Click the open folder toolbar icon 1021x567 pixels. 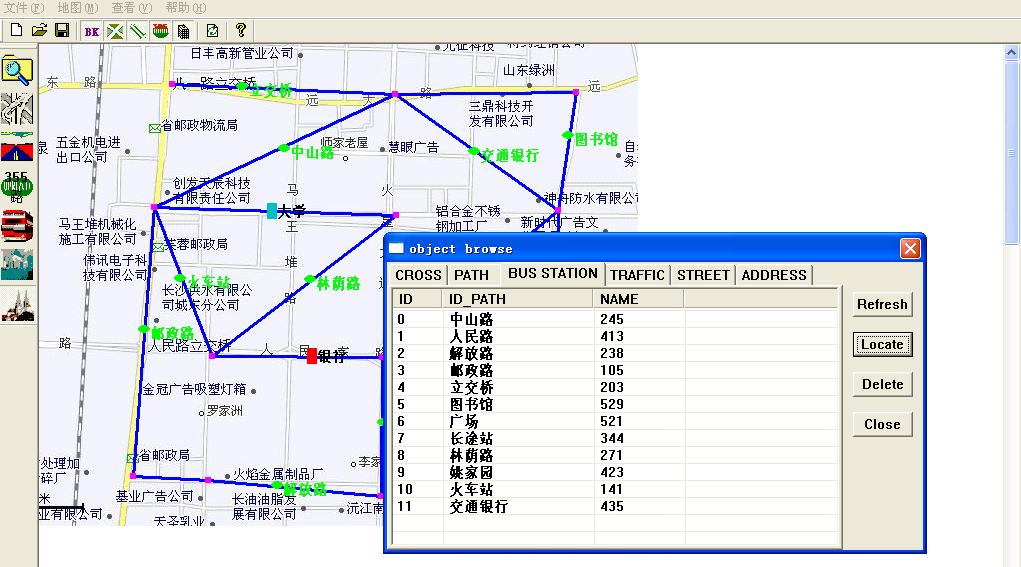coord(39,31)
